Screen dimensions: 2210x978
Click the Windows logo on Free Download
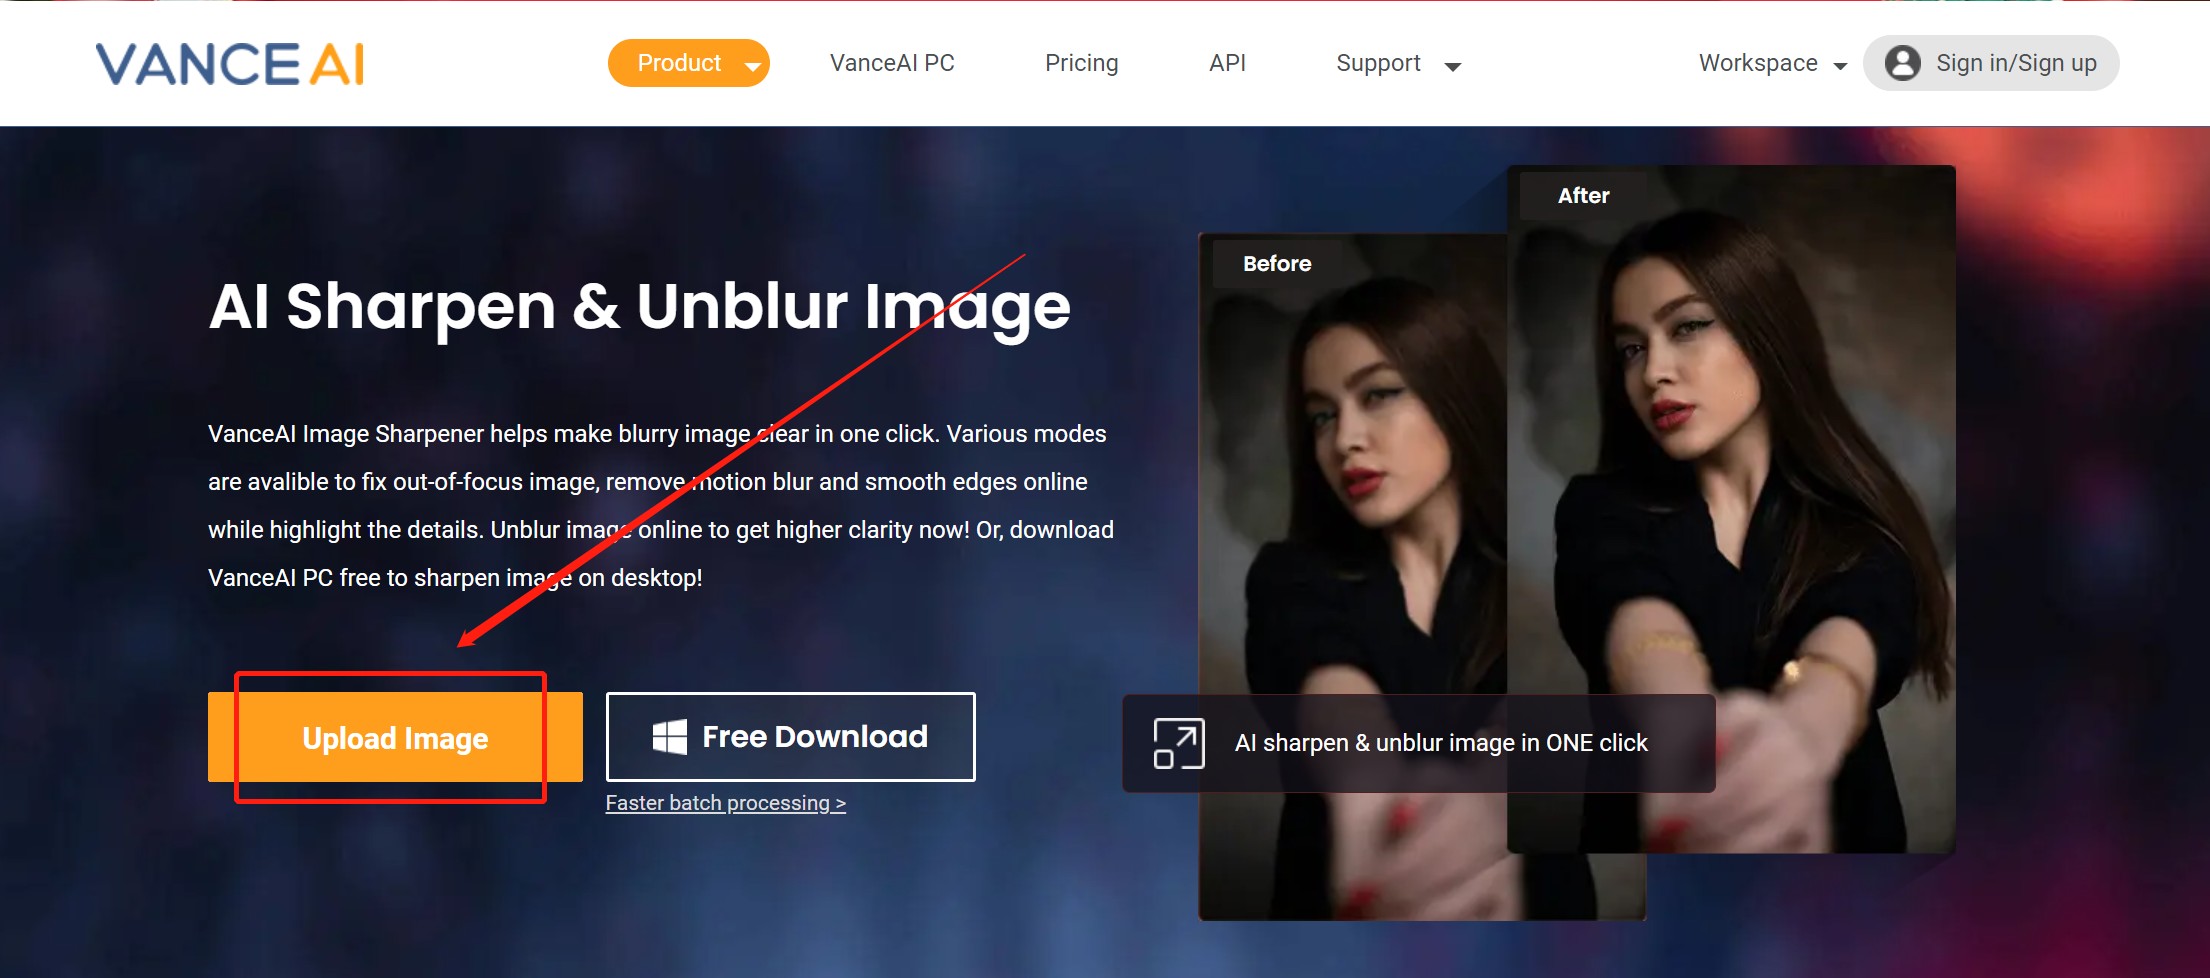669,737
